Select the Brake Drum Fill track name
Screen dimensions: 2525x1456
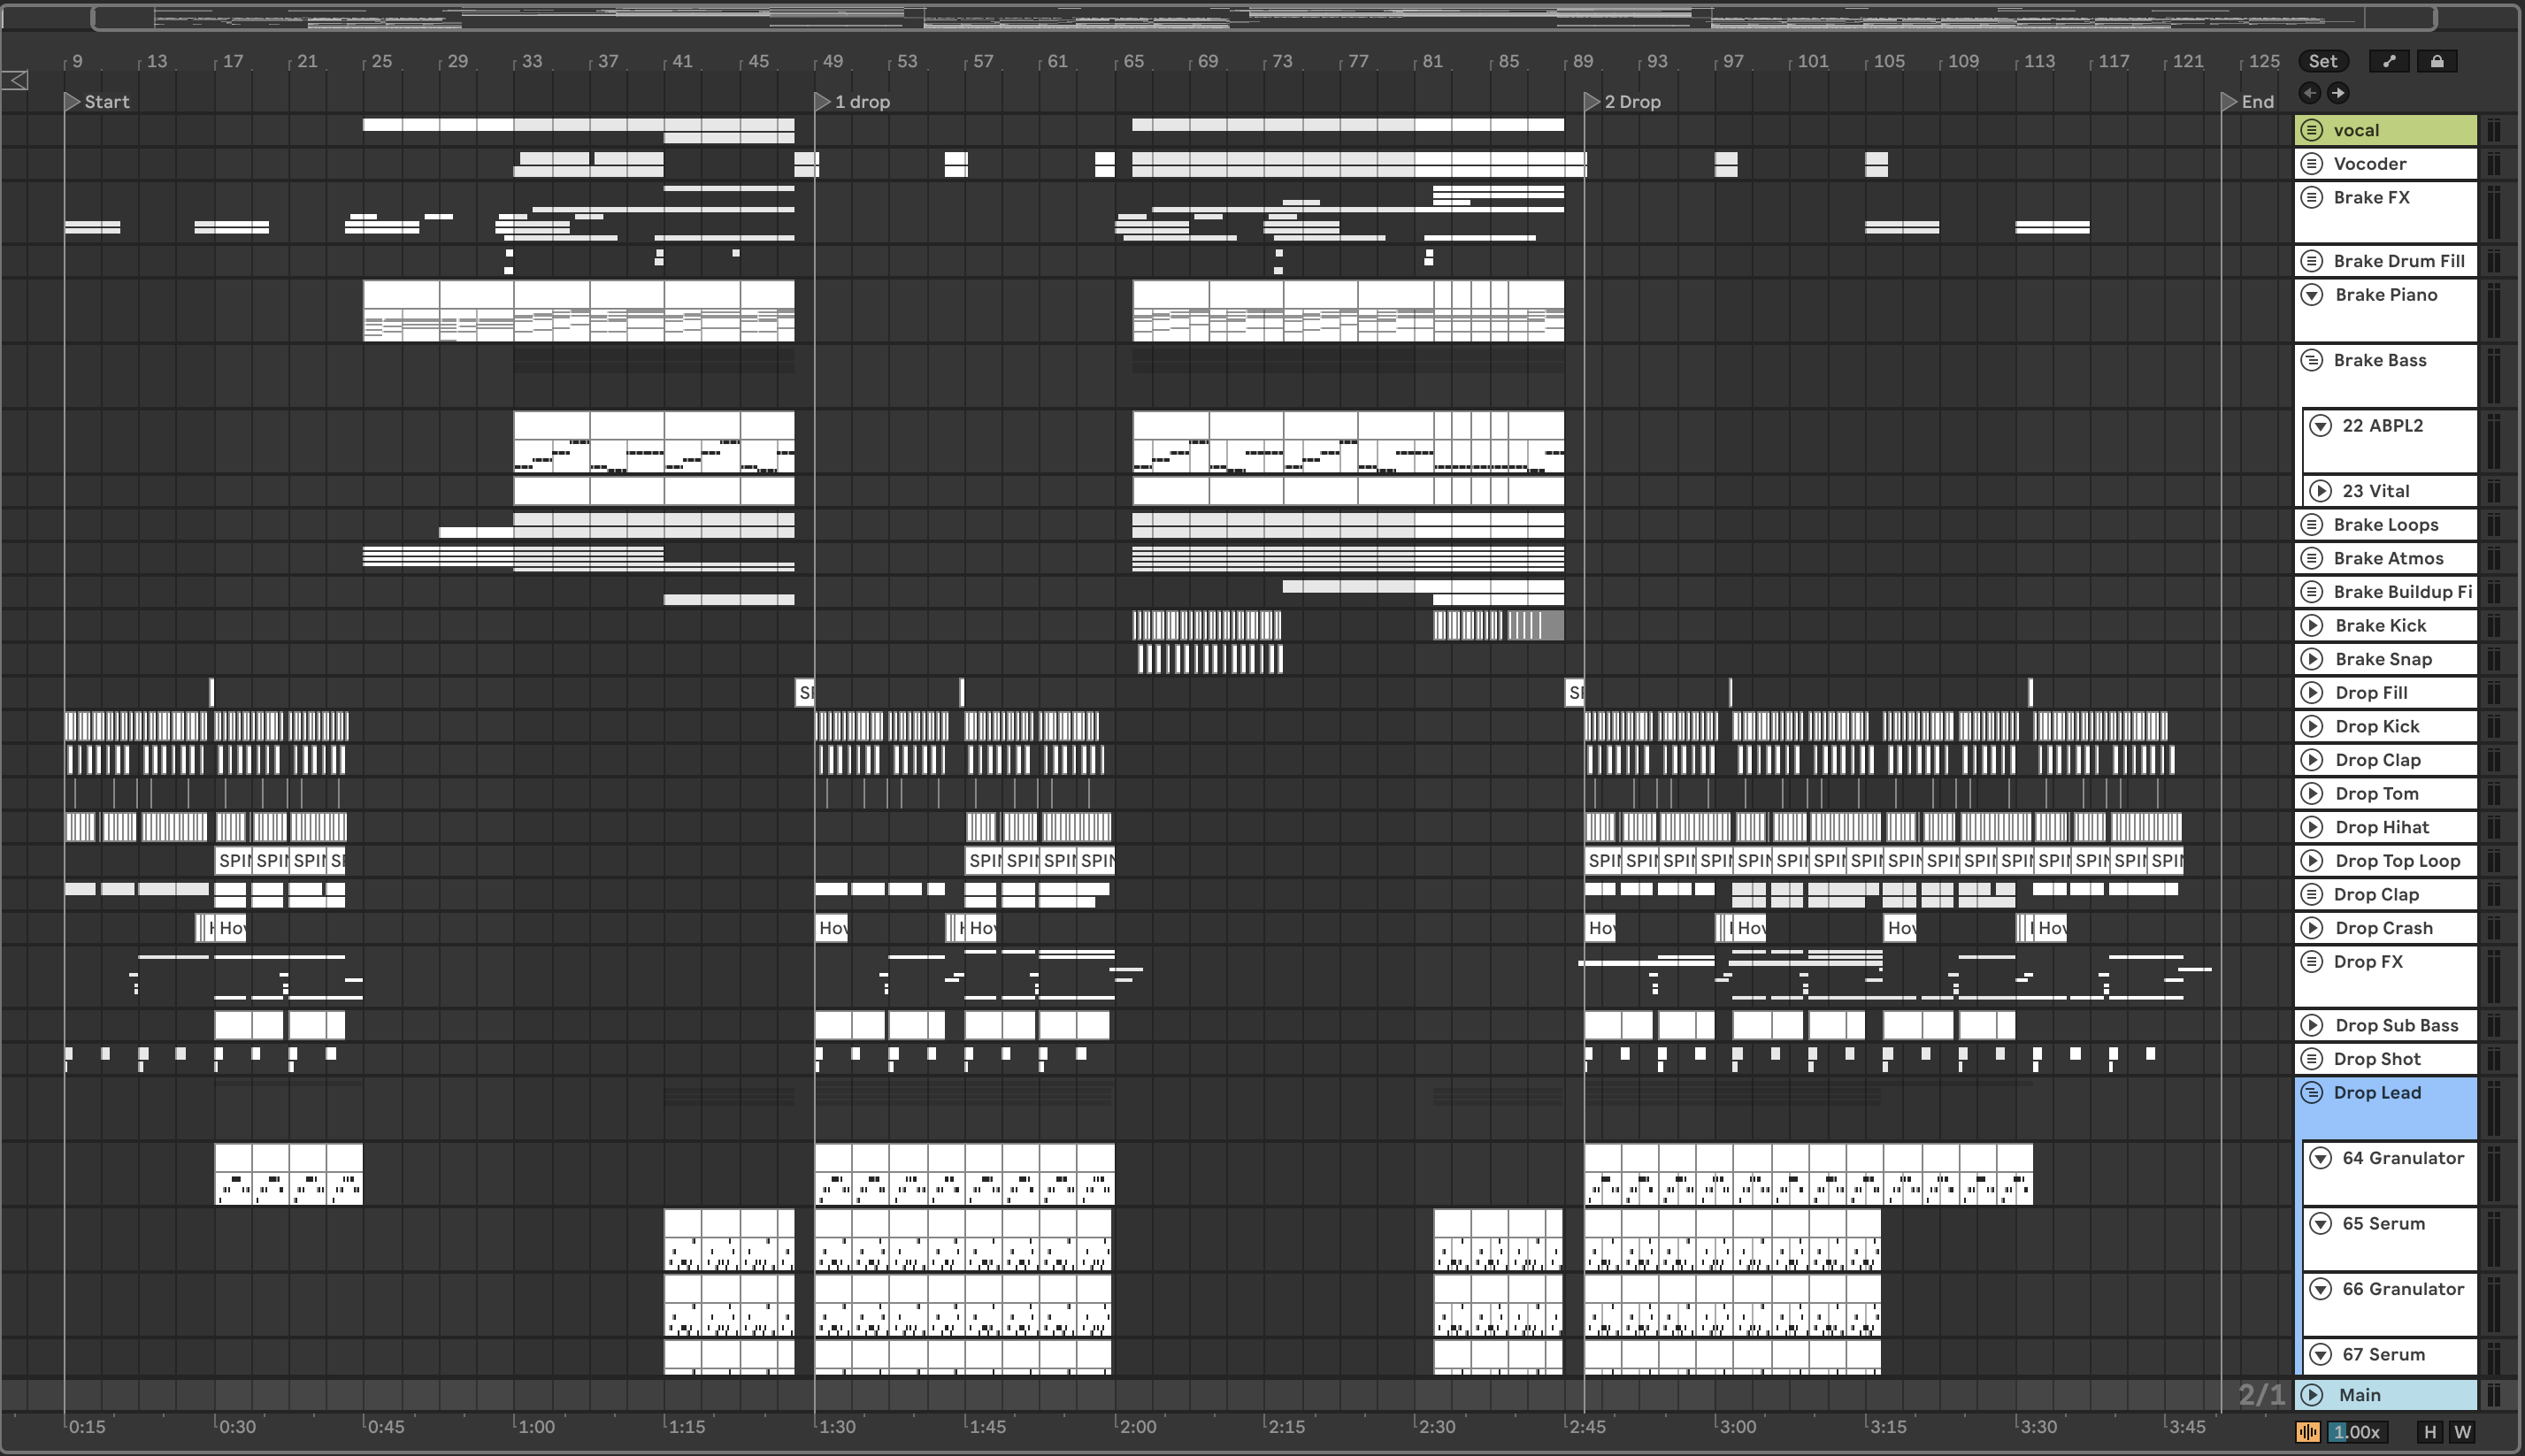click(2399, 261)
